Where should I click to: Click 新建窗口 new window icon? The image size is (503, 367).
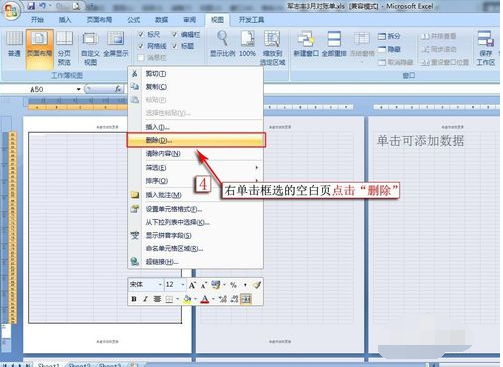tap(306, 43)
